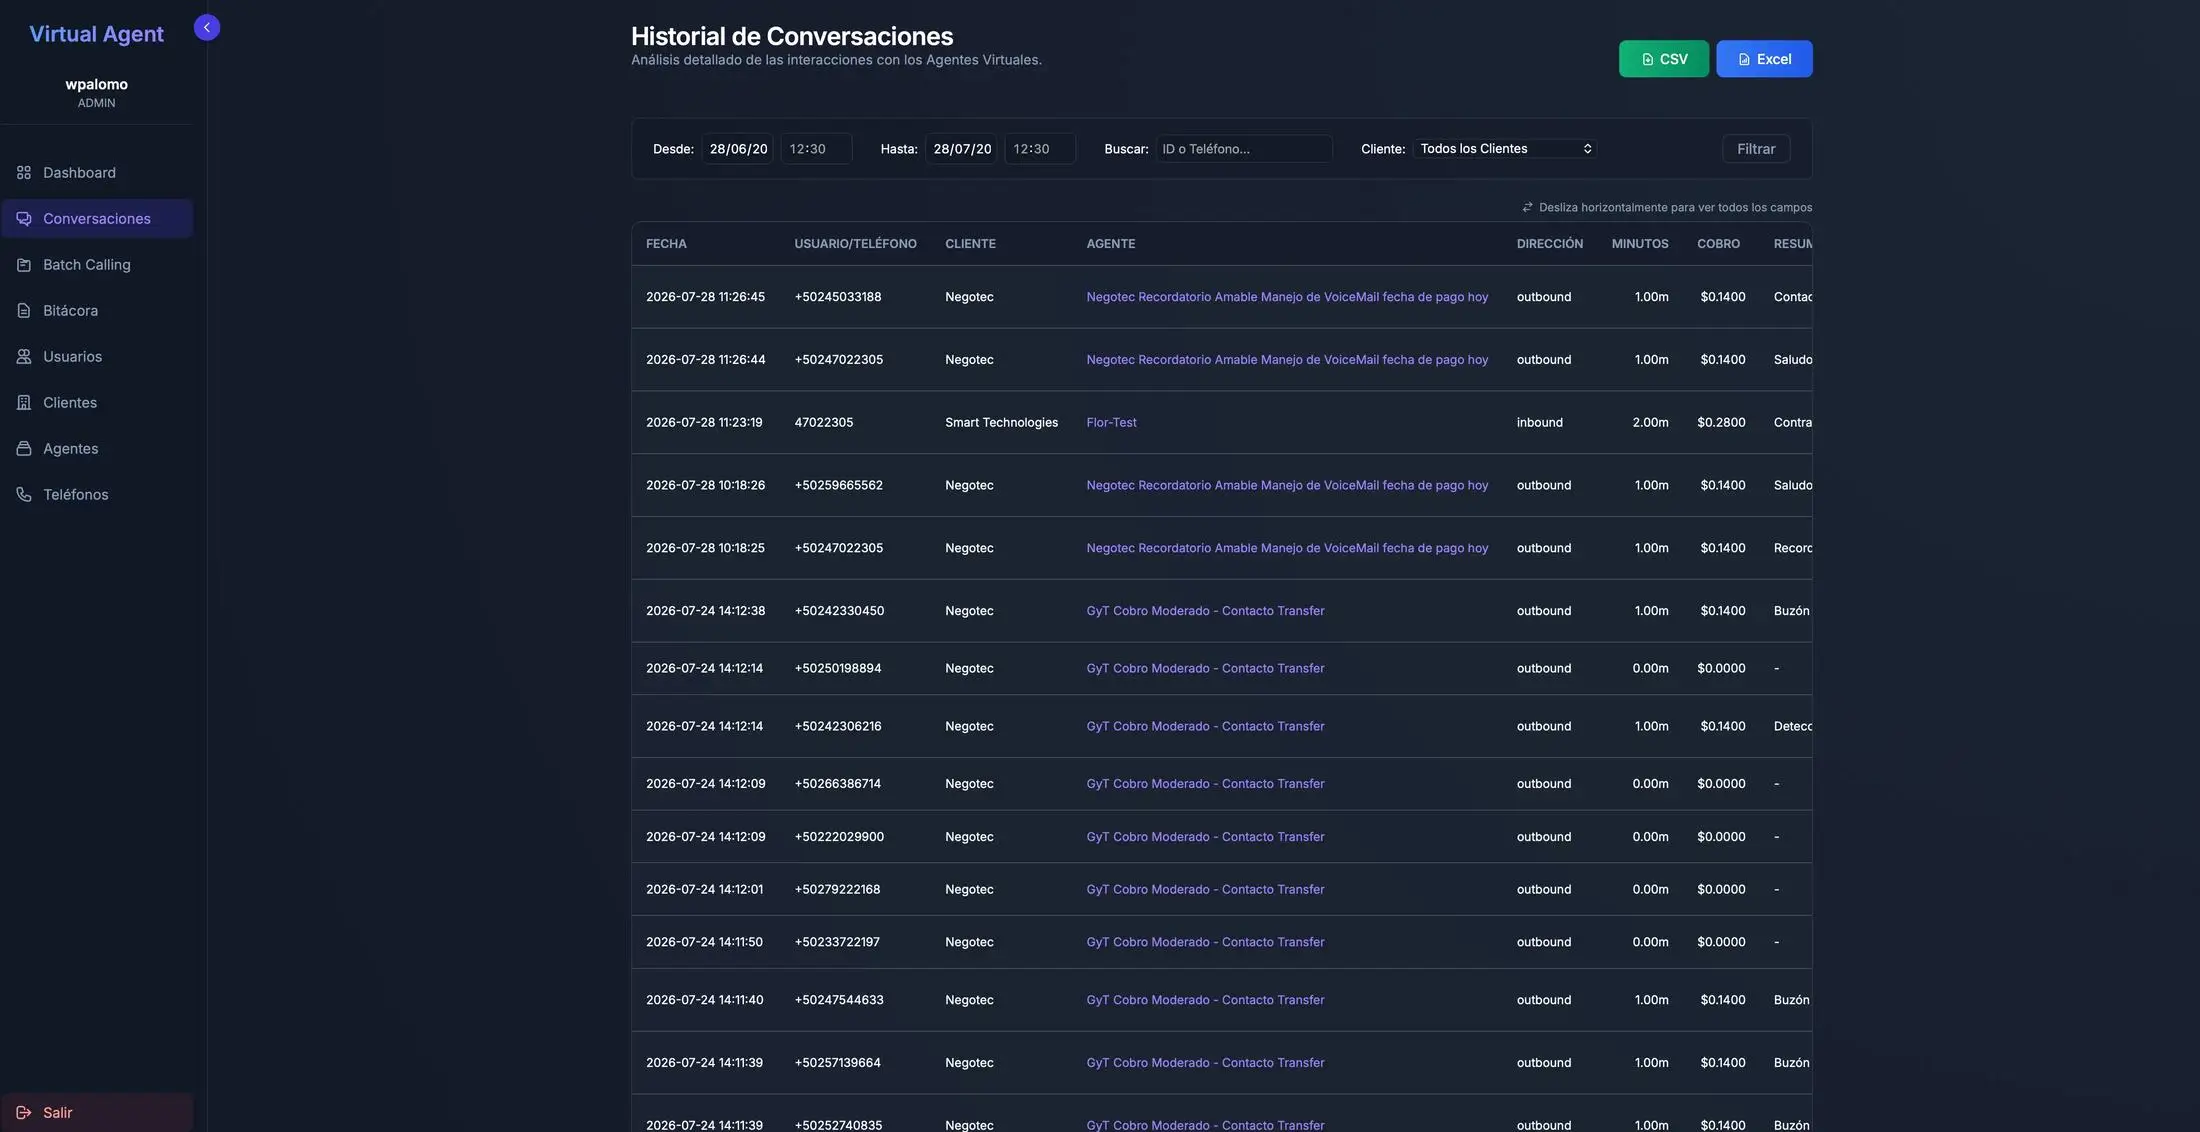Collapse the sidebar with the chevron button
2200x1132 pixels.
coord(207,28)
